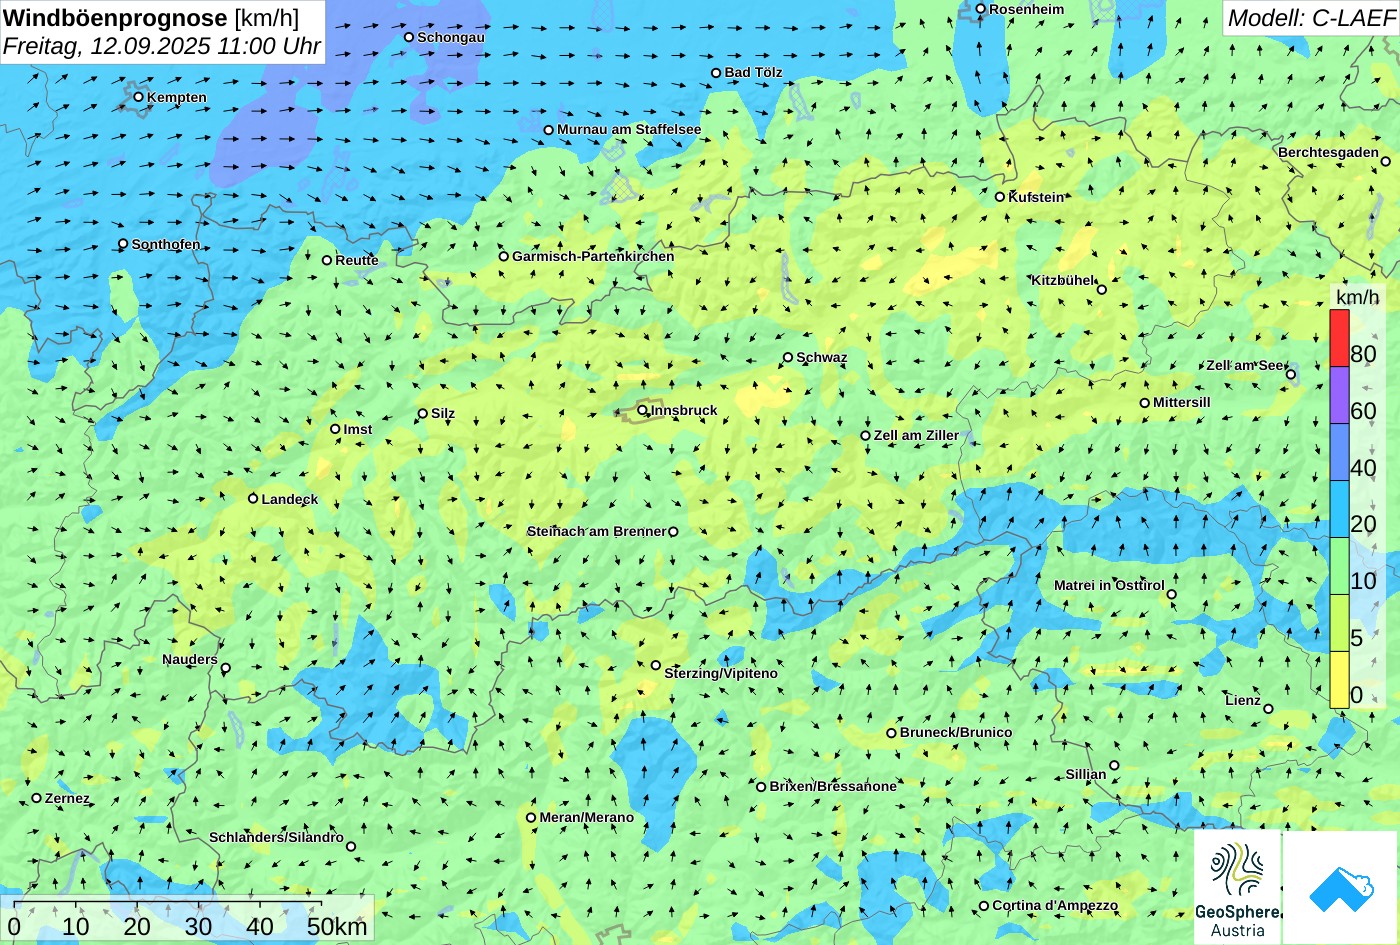Click the Mittersill town label
This screenshot has height=945, width=1400.
tap(1182, 402)
